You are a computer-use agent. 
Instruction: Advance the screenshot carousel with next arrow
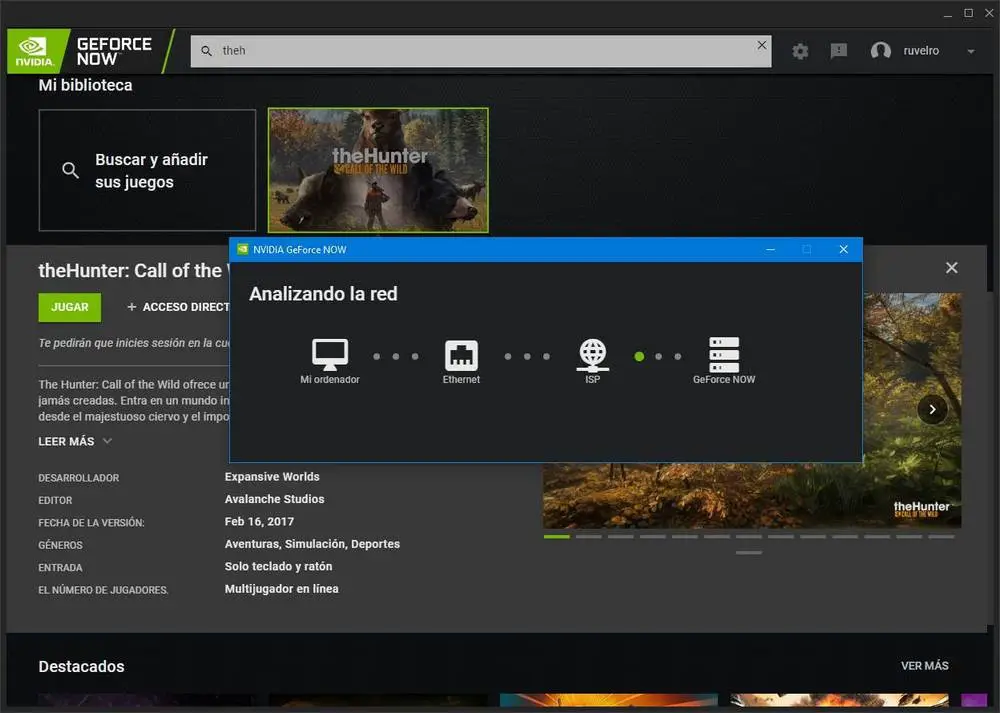pyautogui.click(x=932, y=409)
